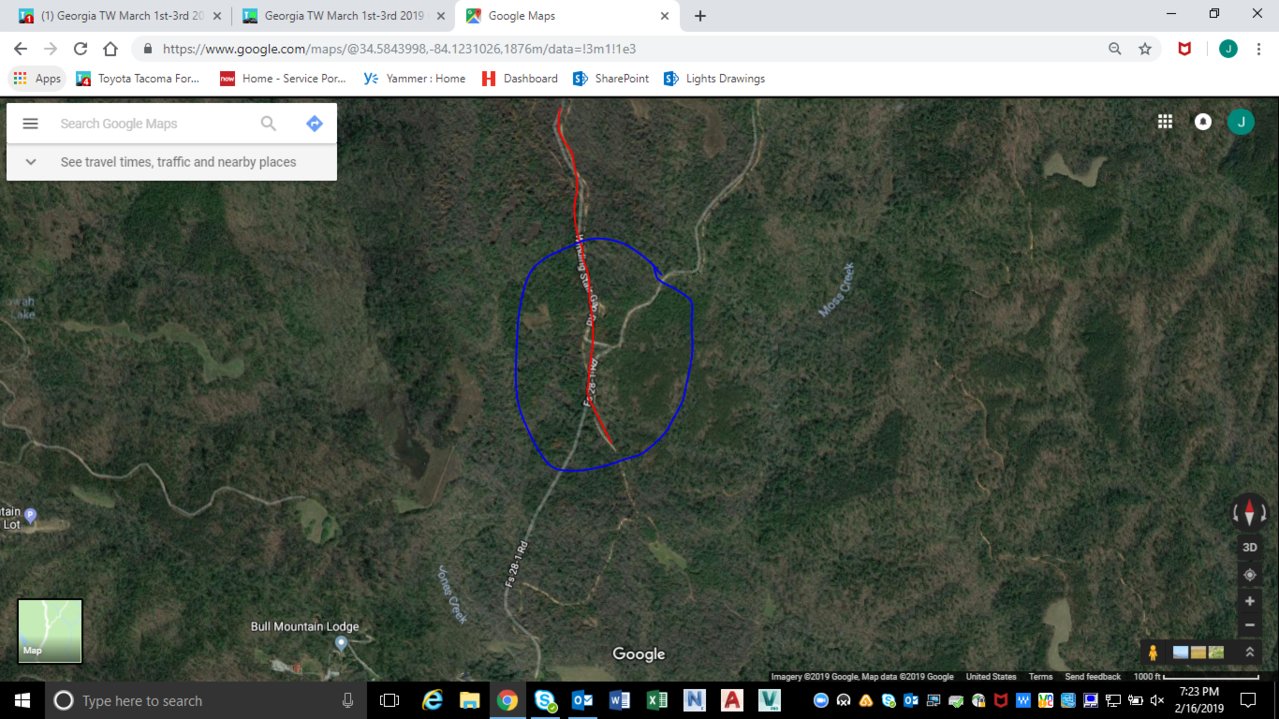
Task: Open File Explorer from the taskbar
Action: click(469, 700)
